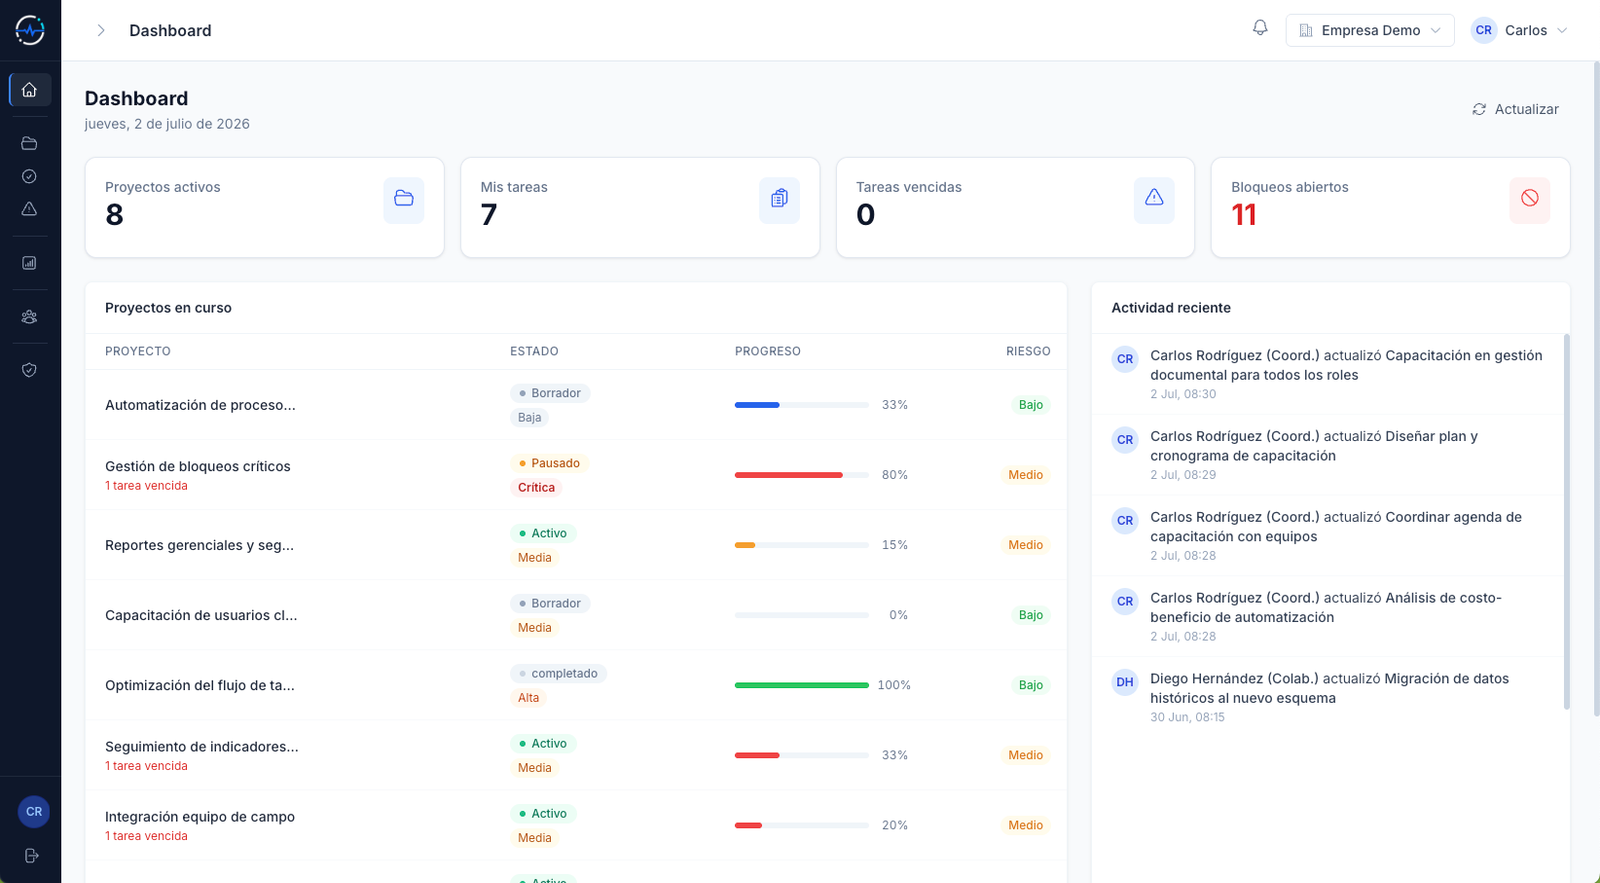Click the logout icon in sidebar
1600x883 pixels.
31,855
